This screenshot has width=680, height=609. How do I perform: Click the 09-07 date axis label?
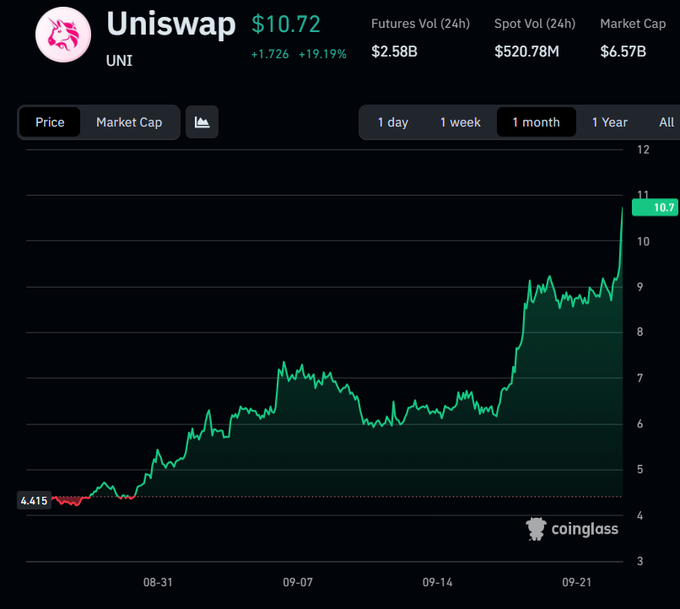click(298, 582)
